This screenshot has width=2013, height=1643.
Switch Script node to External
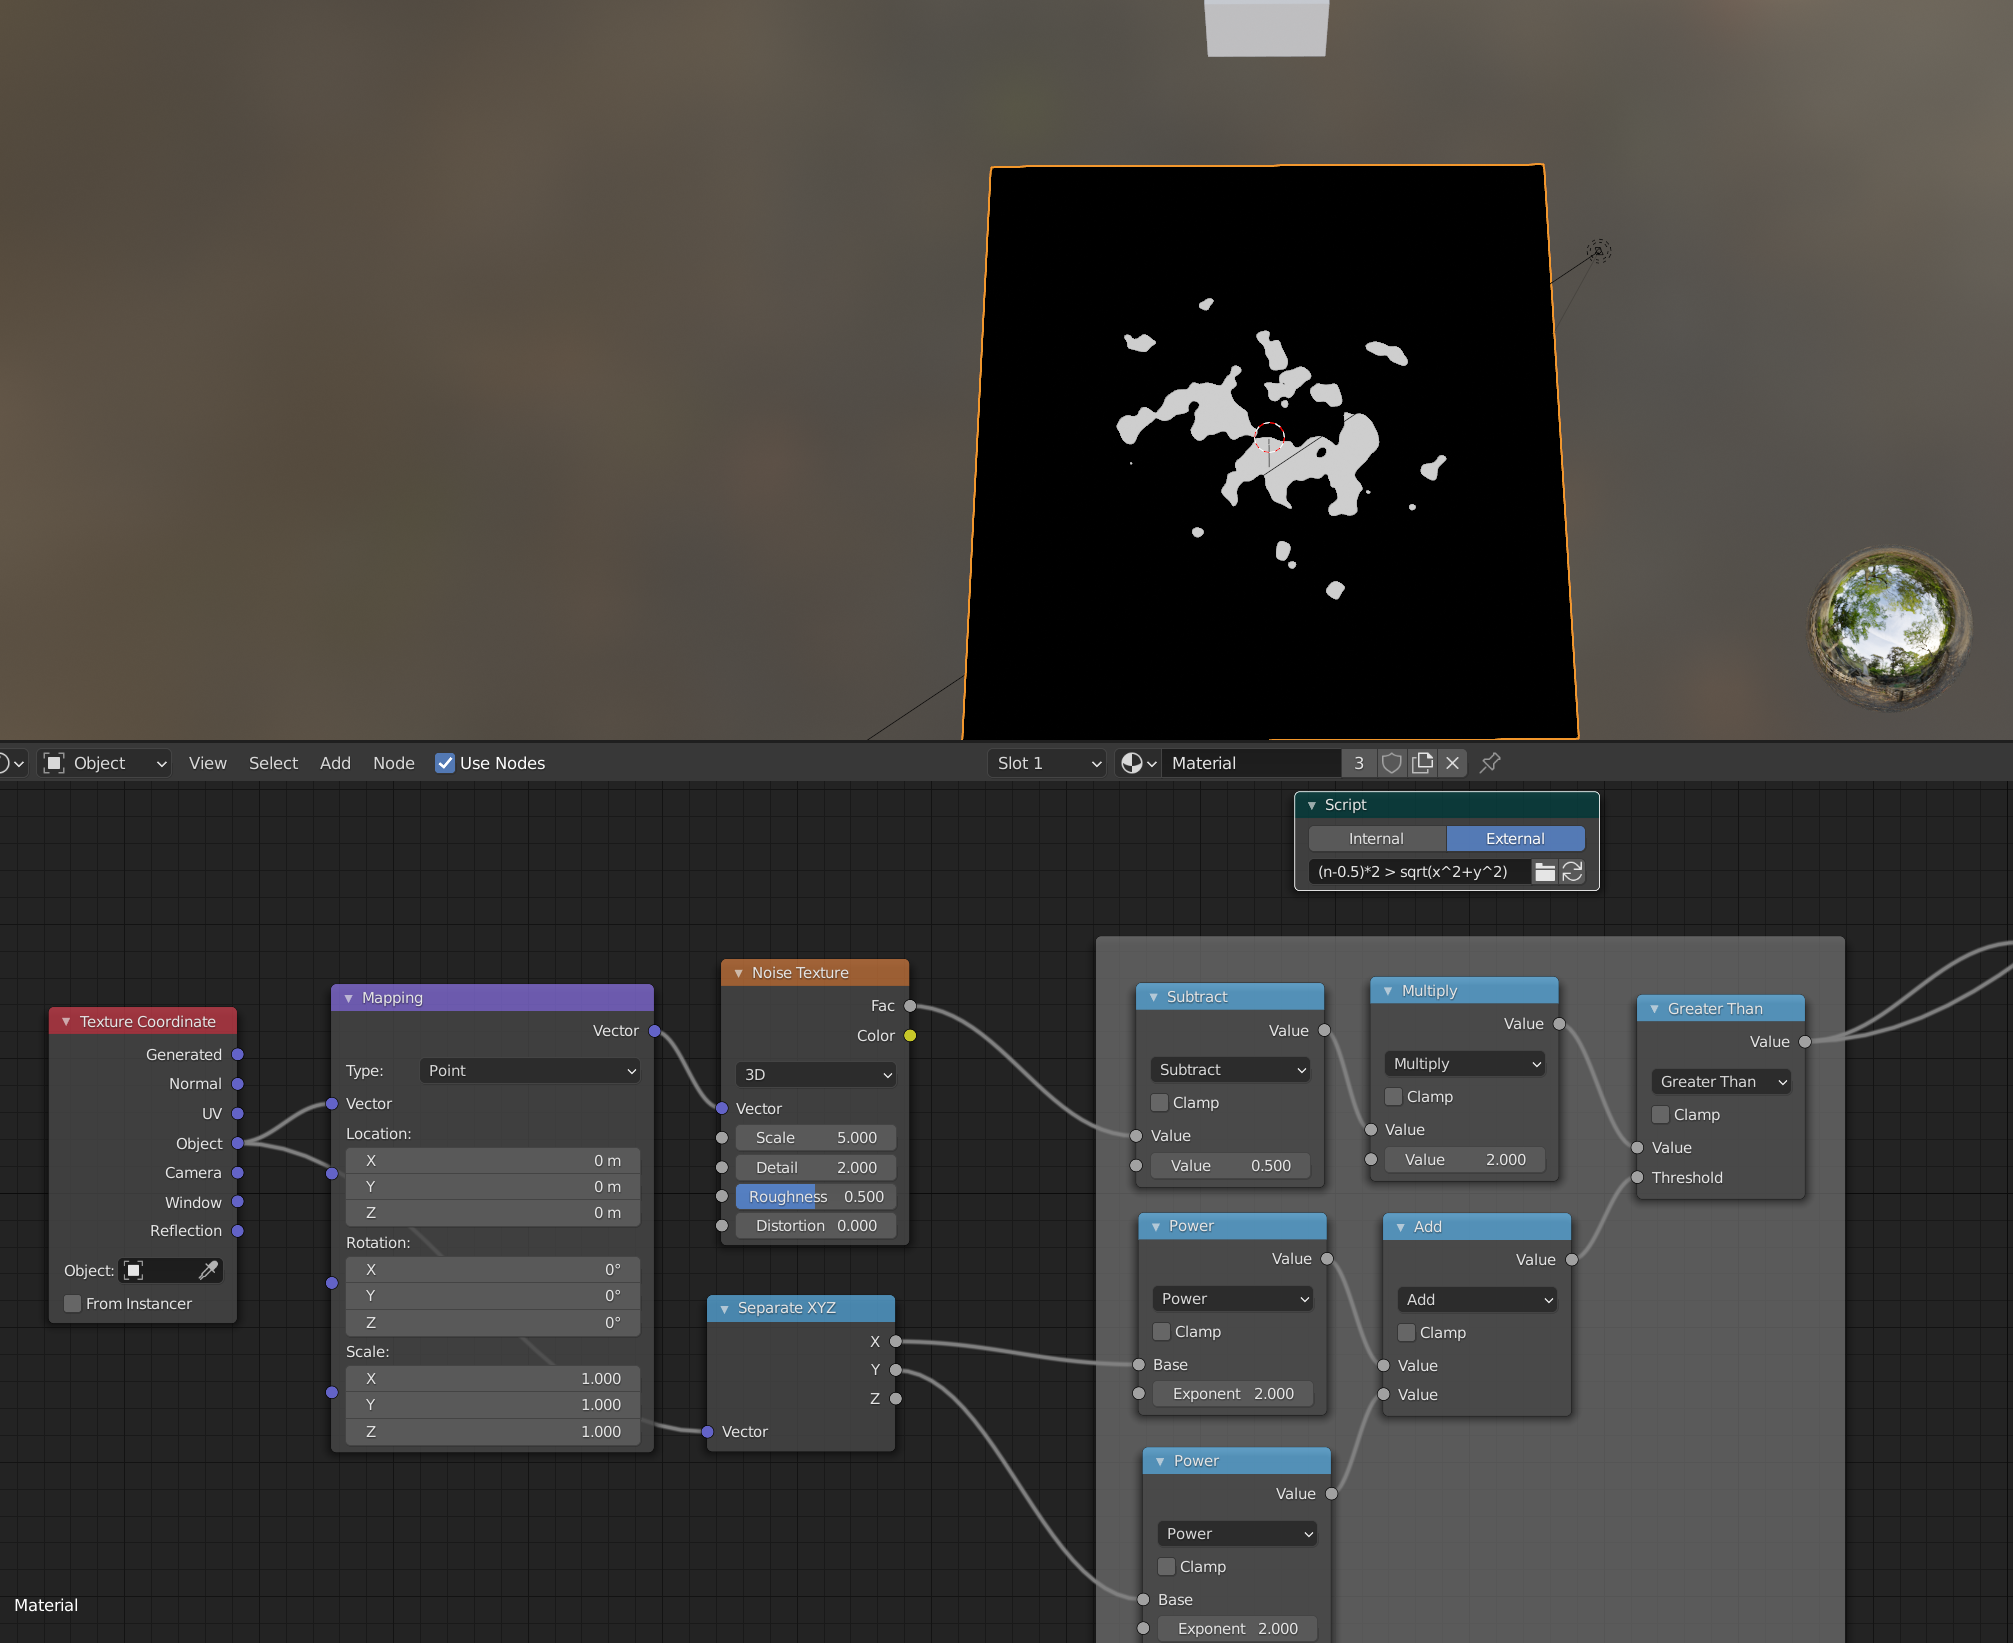click(x=1515, y=839)
